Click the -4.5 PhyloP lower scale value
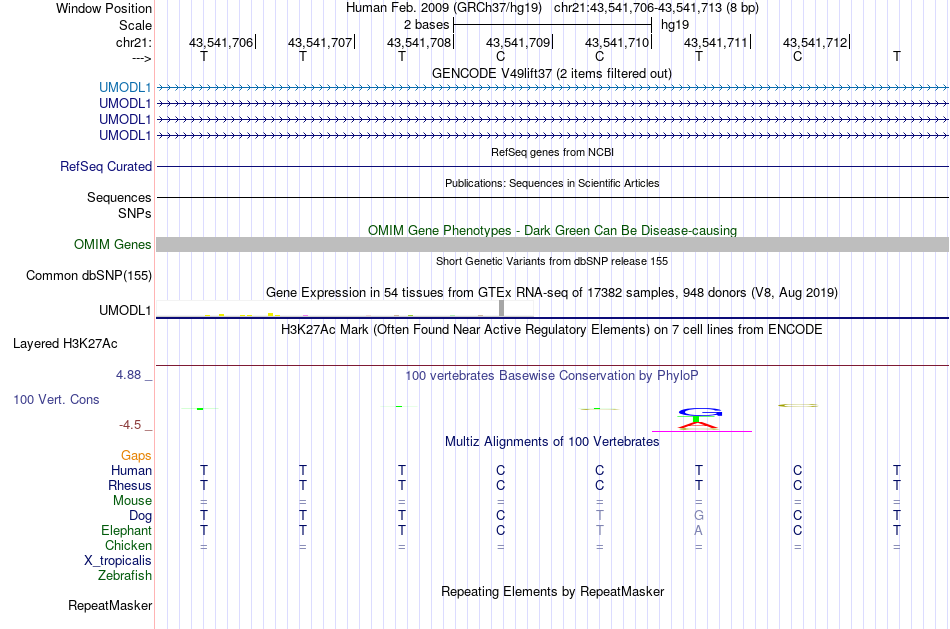 pyautogui.click(x=130, y=425)
